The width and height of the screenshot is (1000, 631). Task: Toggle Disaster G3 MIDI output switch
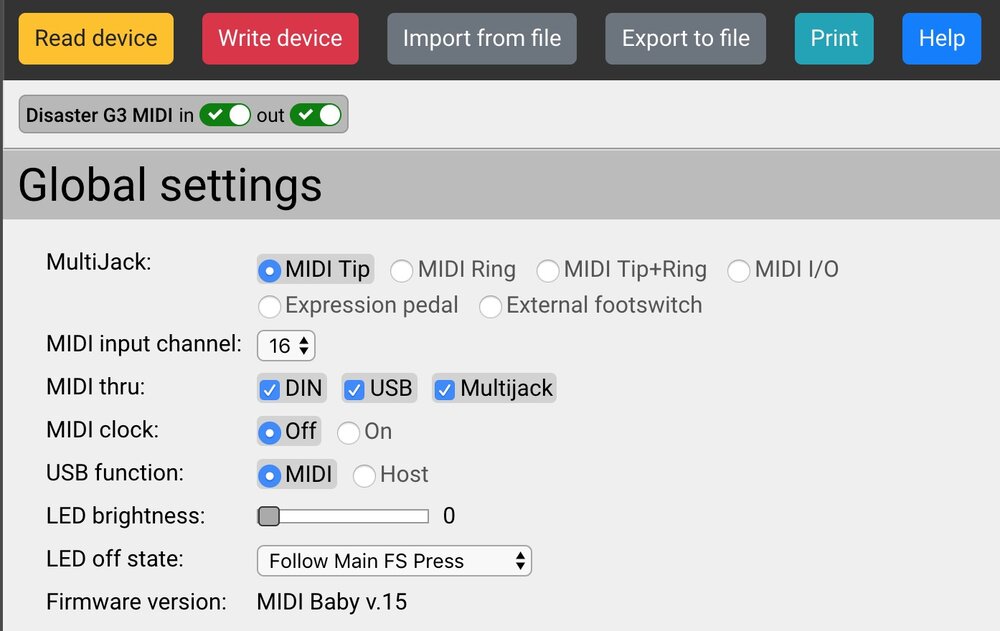[316, 115]
